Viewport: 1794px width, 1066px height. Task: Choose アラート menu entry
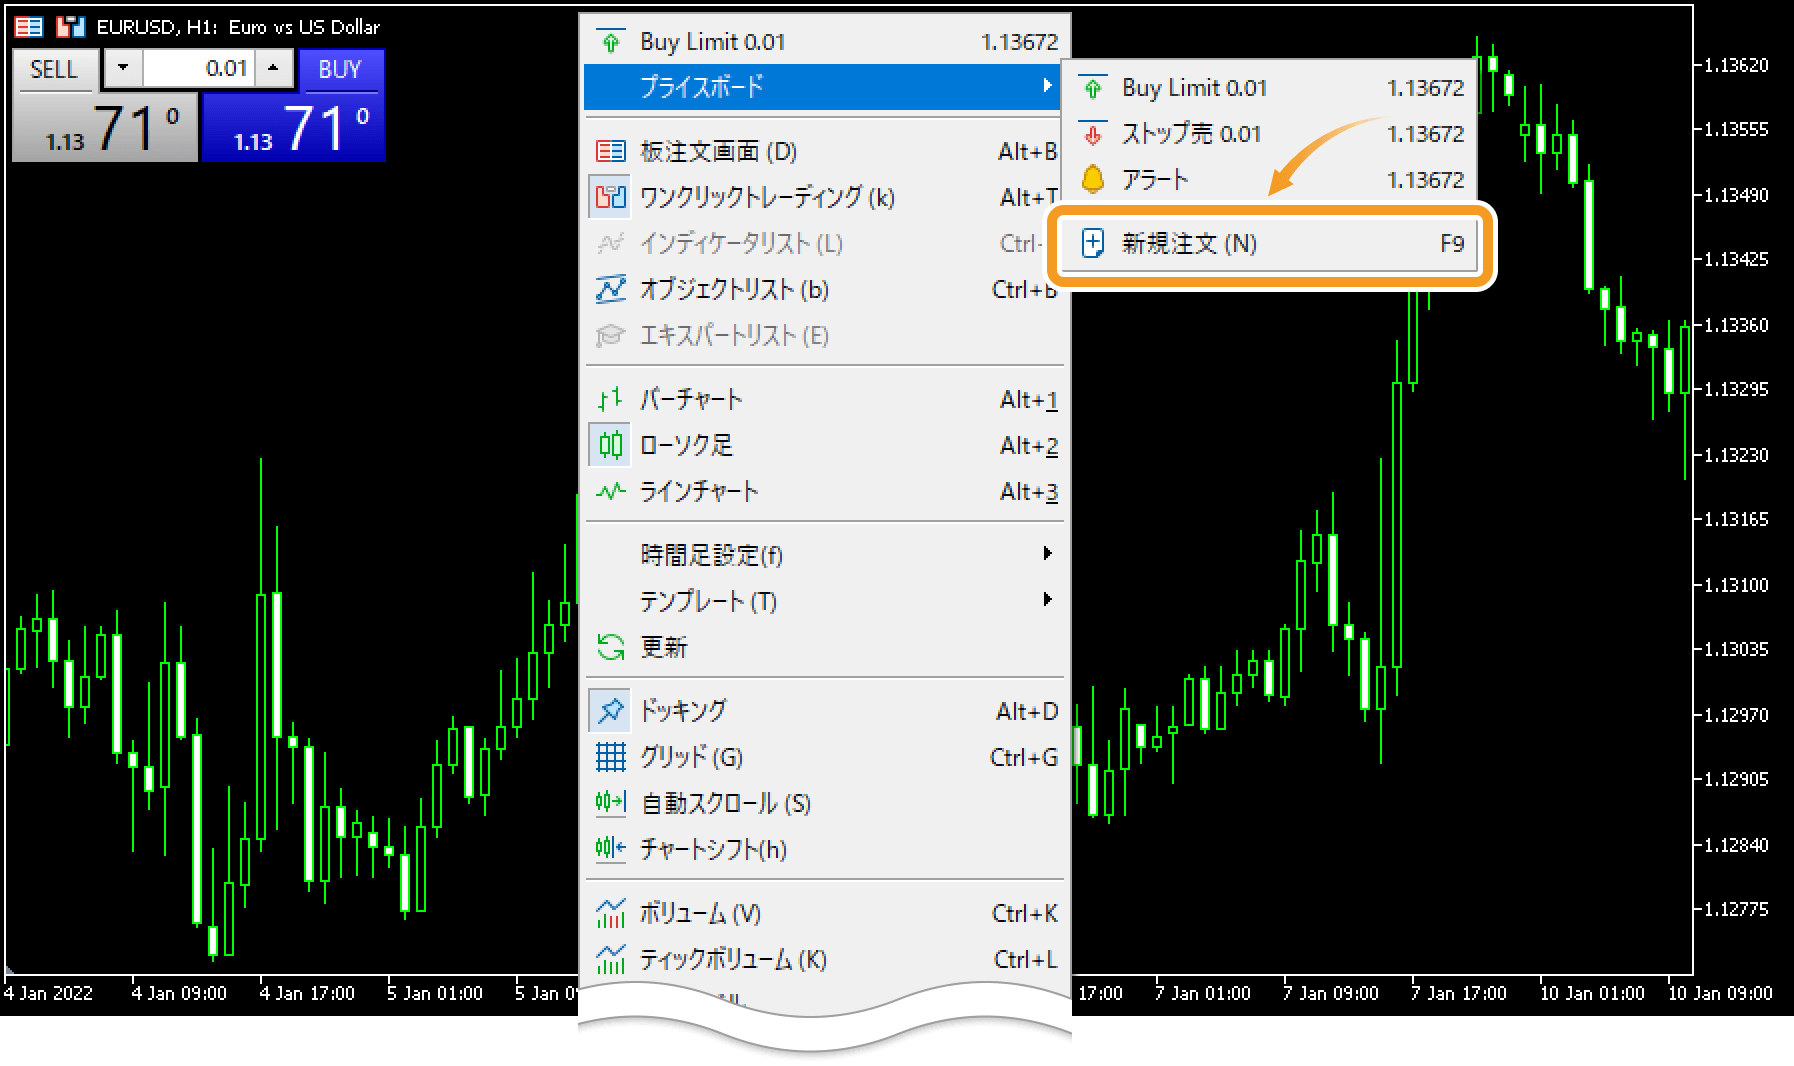click(x=1270, y=180)
